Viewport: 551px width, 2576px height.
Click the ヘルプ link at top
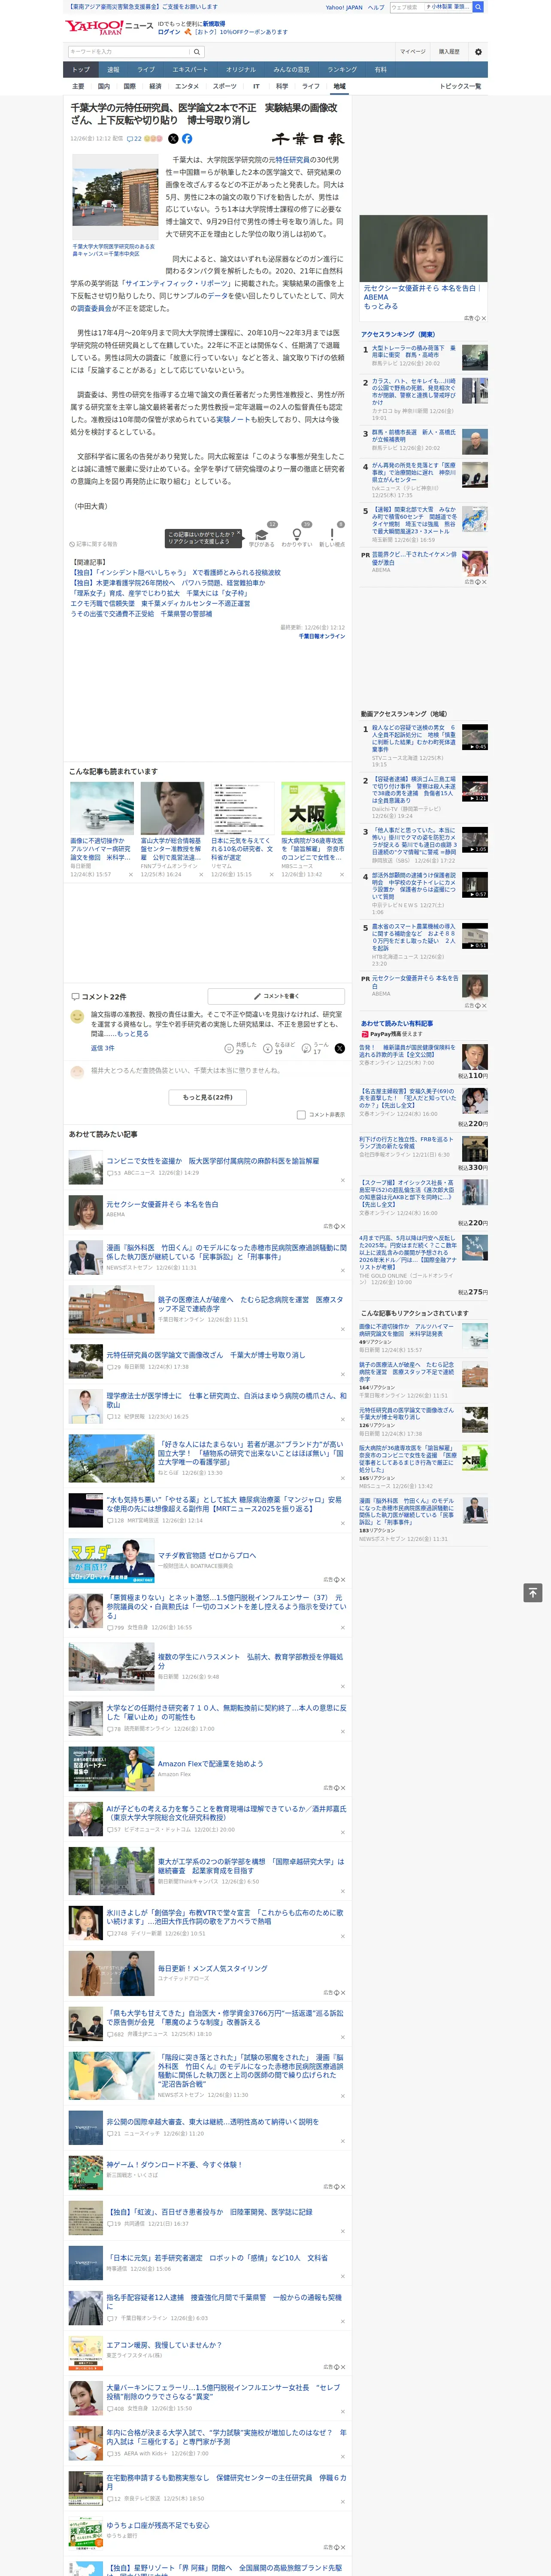[375, 7]
